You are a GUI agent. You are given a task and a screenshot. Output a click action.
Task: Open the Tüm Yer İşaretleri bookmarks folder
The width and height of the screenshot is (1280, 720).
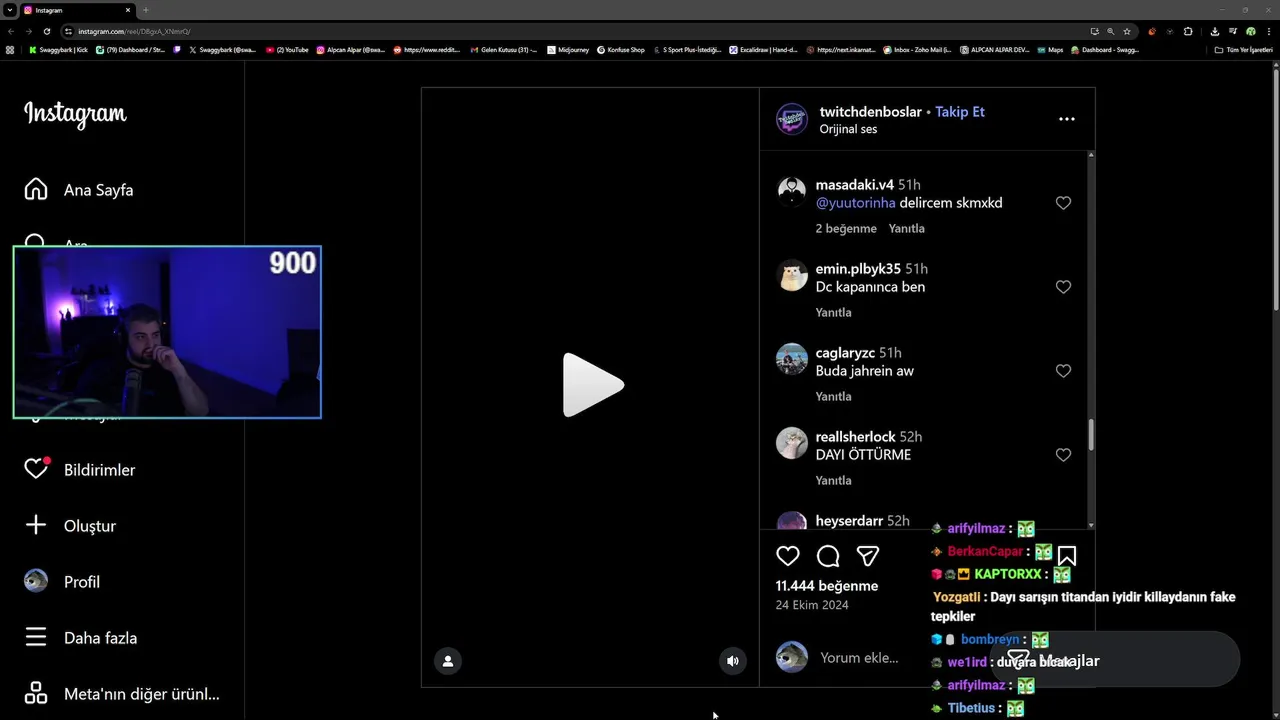pyautogui.click(x=1243, y=50)
